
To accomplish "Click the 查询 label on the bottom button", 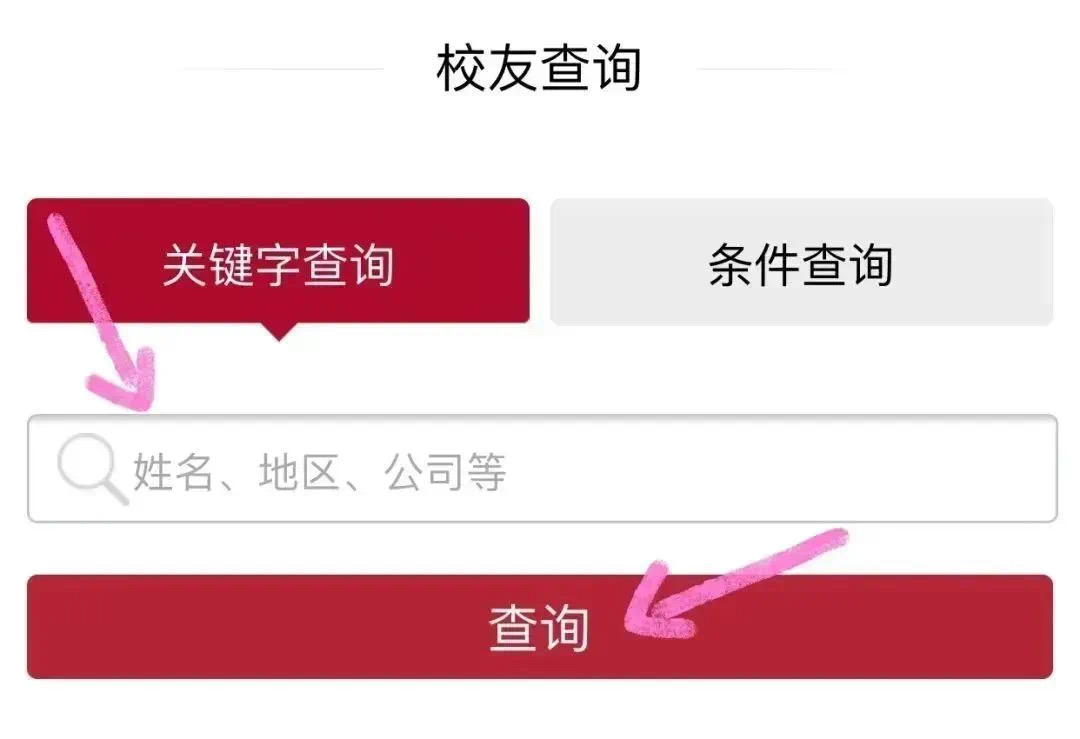I will (539, 627).
